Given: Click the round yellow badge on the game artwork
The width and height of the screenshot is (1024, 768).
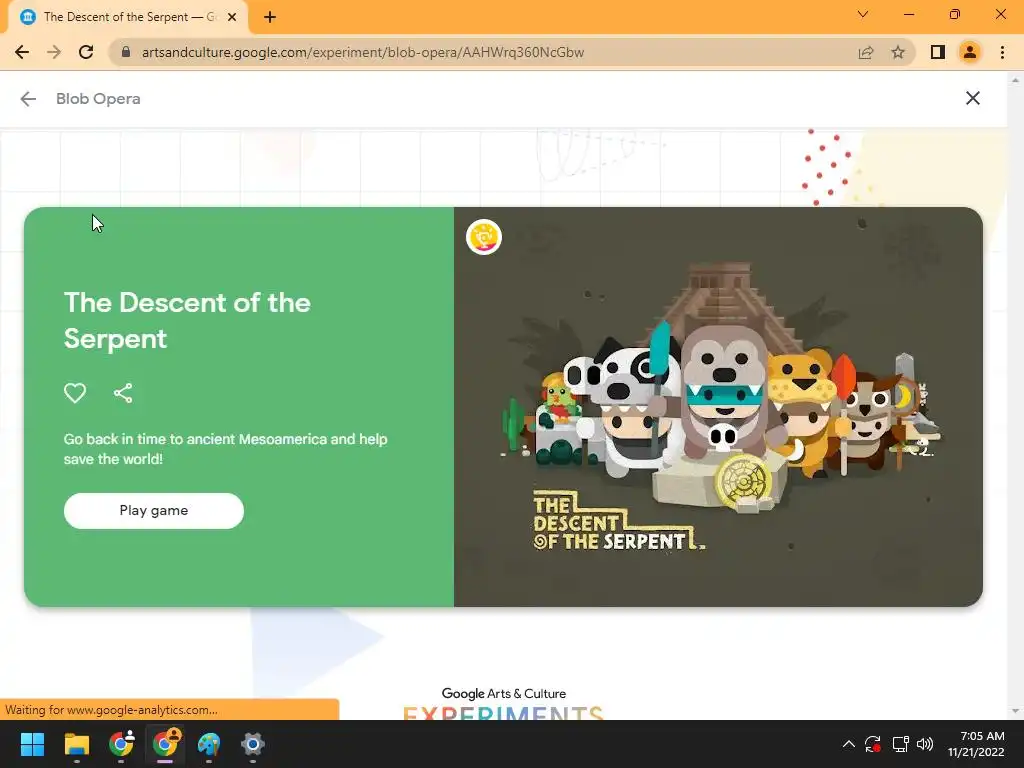Looking at the screenshot, I should 484,237.
